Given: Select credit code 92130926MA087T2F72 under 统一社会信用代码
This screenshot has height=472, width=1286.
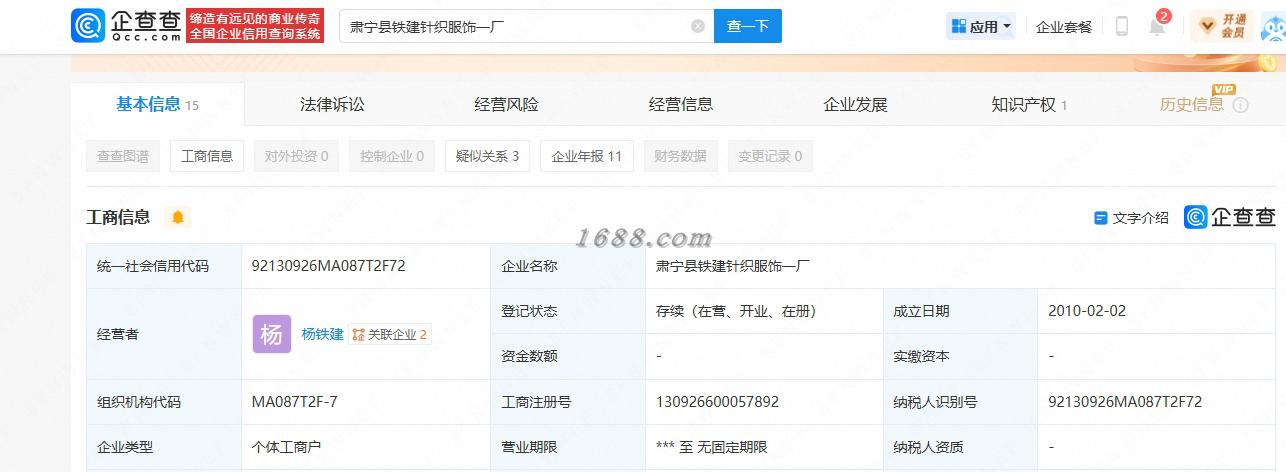Looking at the screenshot, I should coord(328,266).
